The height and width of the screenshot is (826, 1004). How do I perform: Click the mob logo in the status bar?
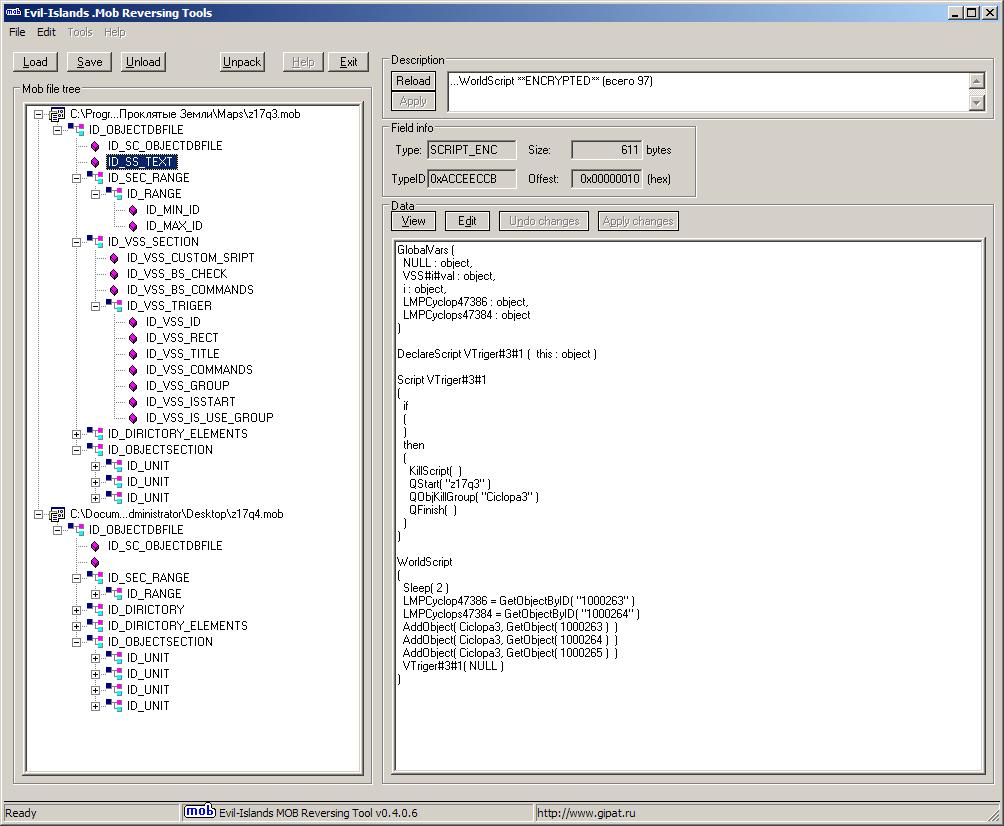coord(200,812)
